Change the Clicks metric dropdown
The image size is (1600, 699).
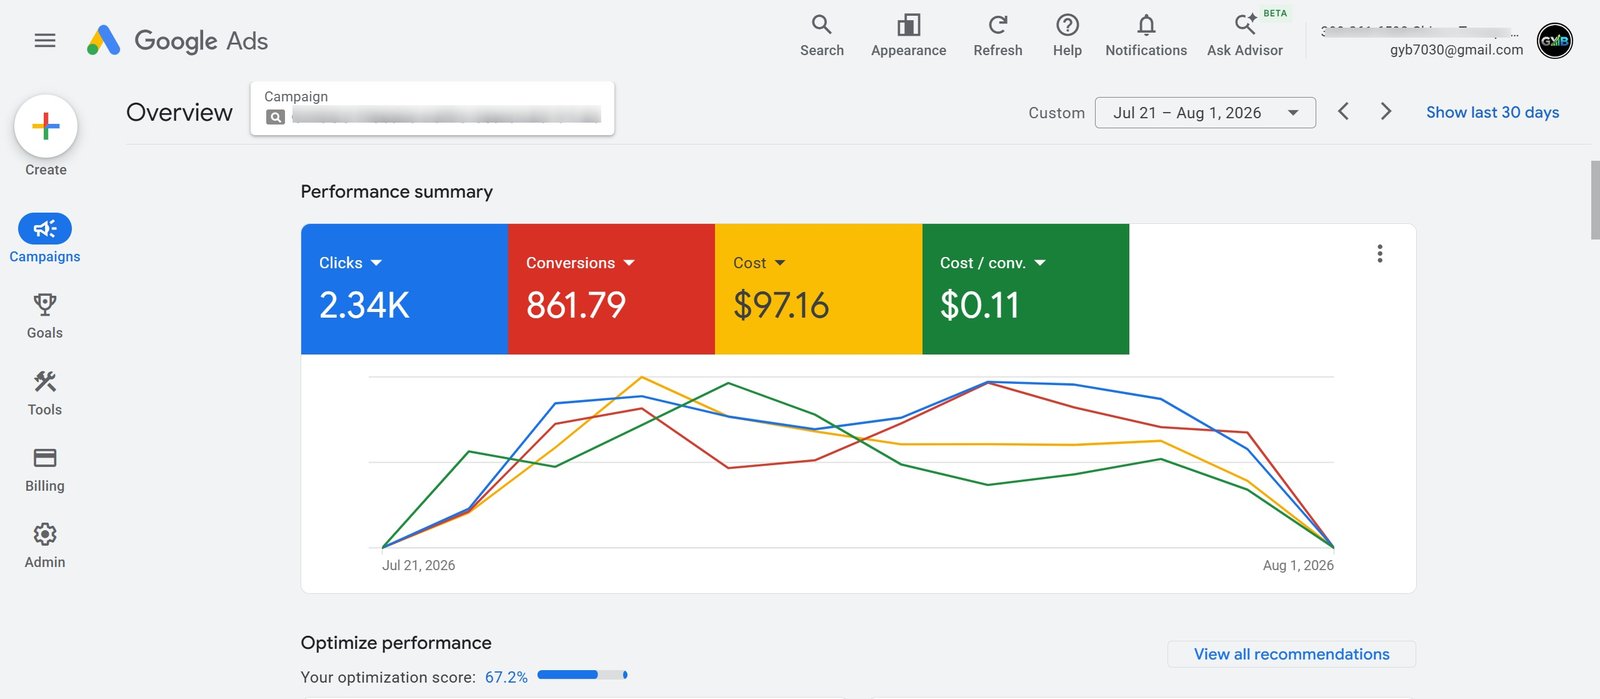[350, 263]
